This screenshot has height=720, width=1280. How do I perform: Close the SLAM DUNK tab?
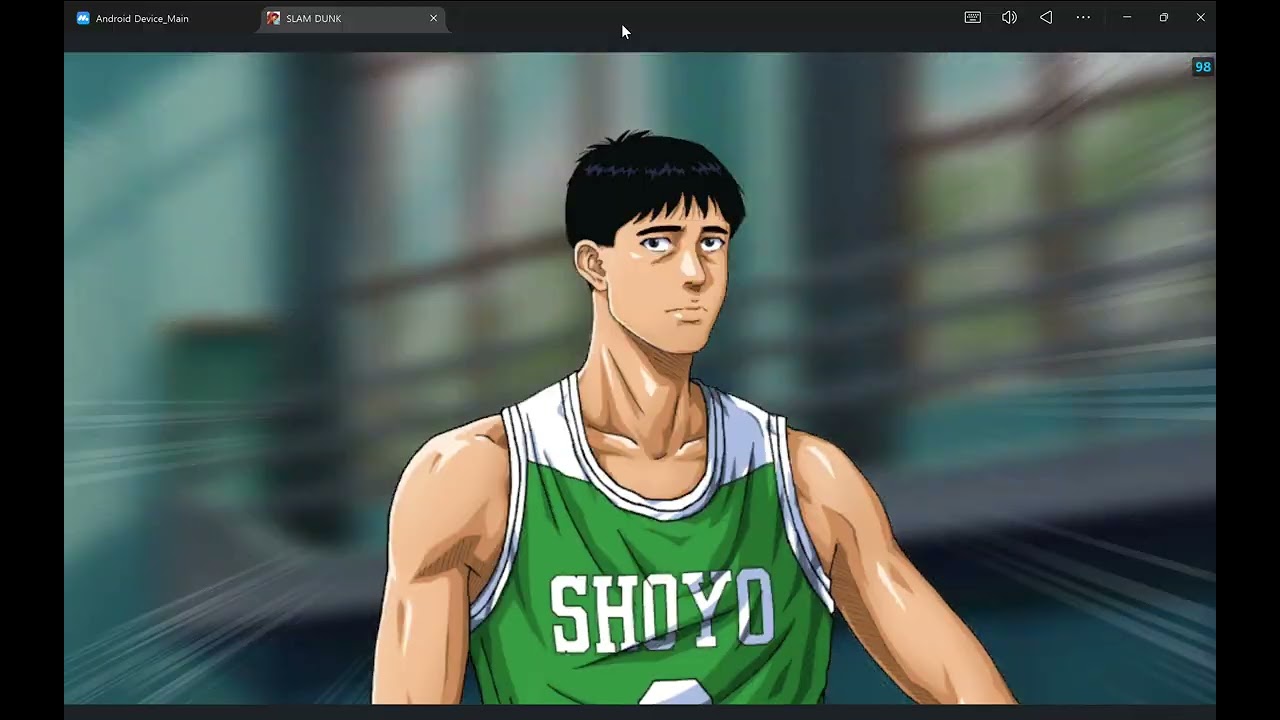433,18
